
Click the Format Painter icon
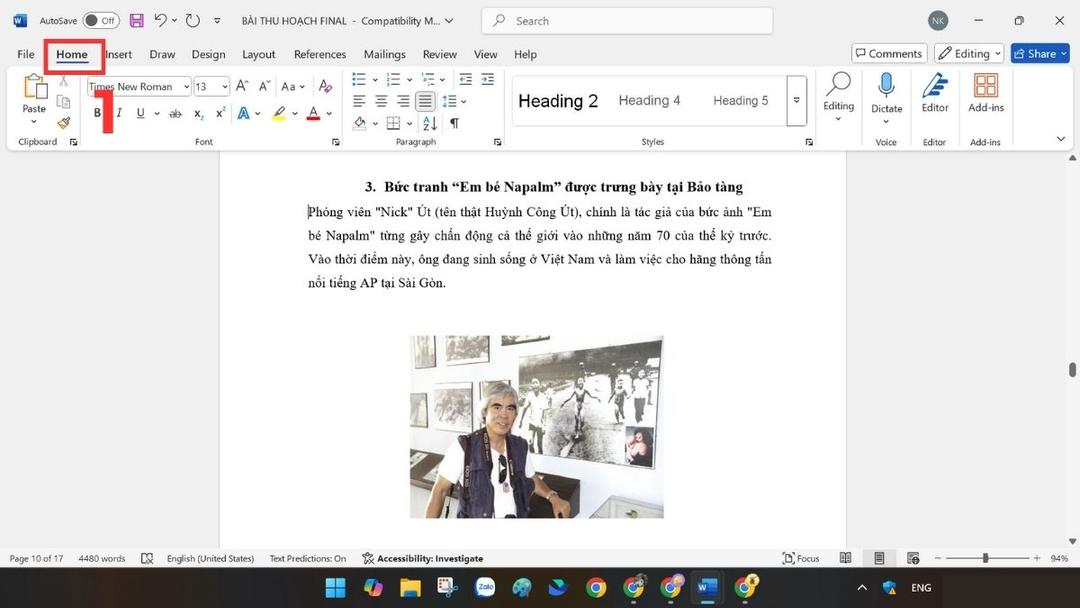point(62,123)
